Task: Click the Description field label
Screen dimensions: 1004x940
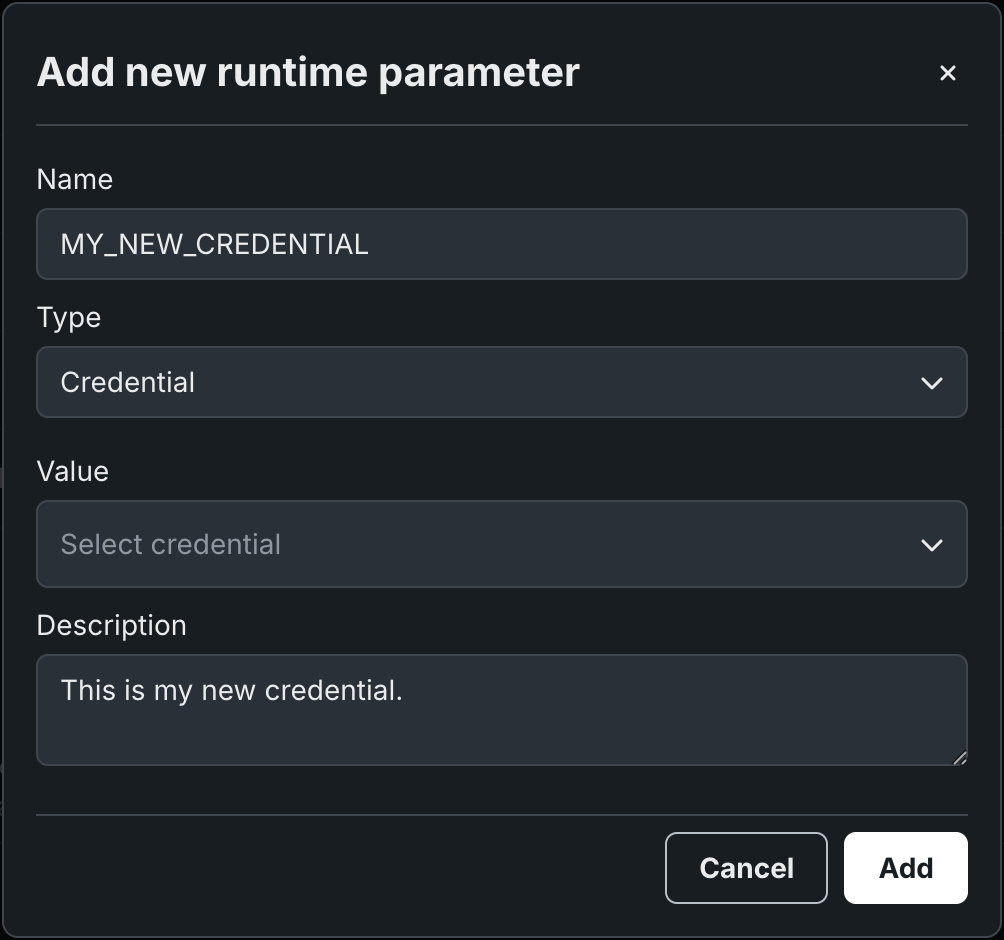Action: click(112, 626)
